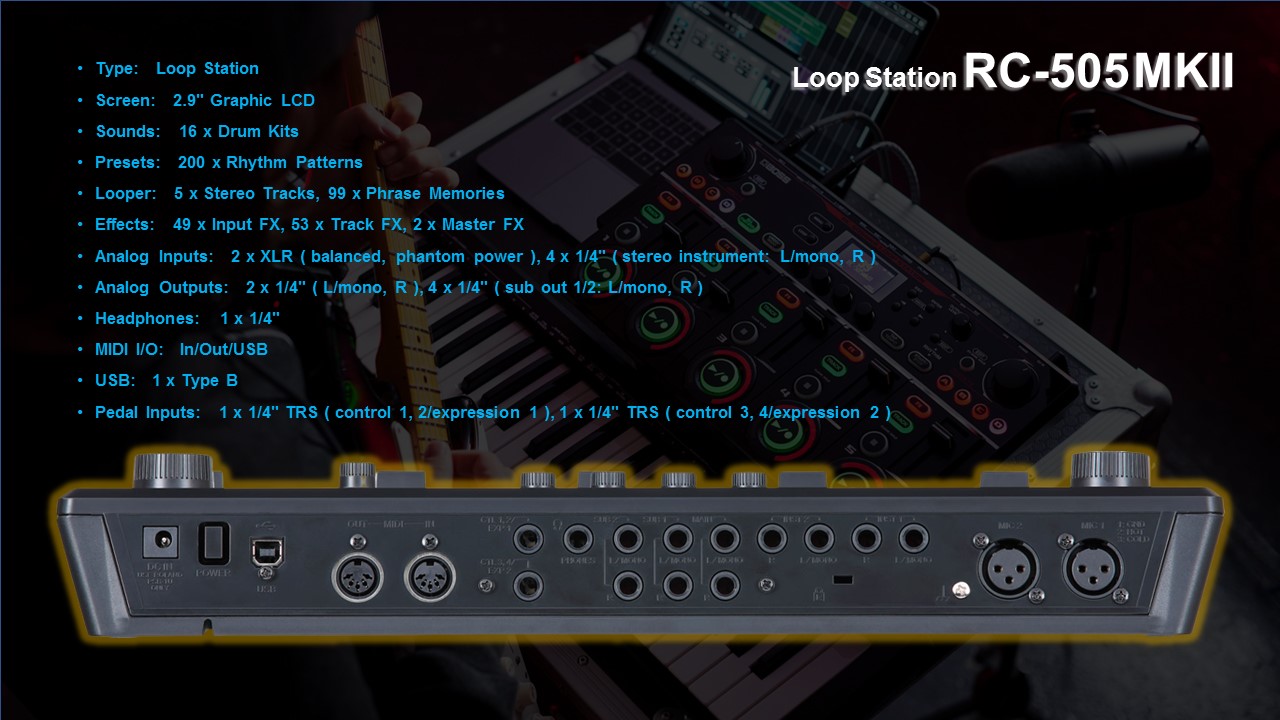Image resolution: width=1280 pixels, height=720 pixels.
Task: Click the SUB 1 R output jack
Action: click(x=678, y=586)
